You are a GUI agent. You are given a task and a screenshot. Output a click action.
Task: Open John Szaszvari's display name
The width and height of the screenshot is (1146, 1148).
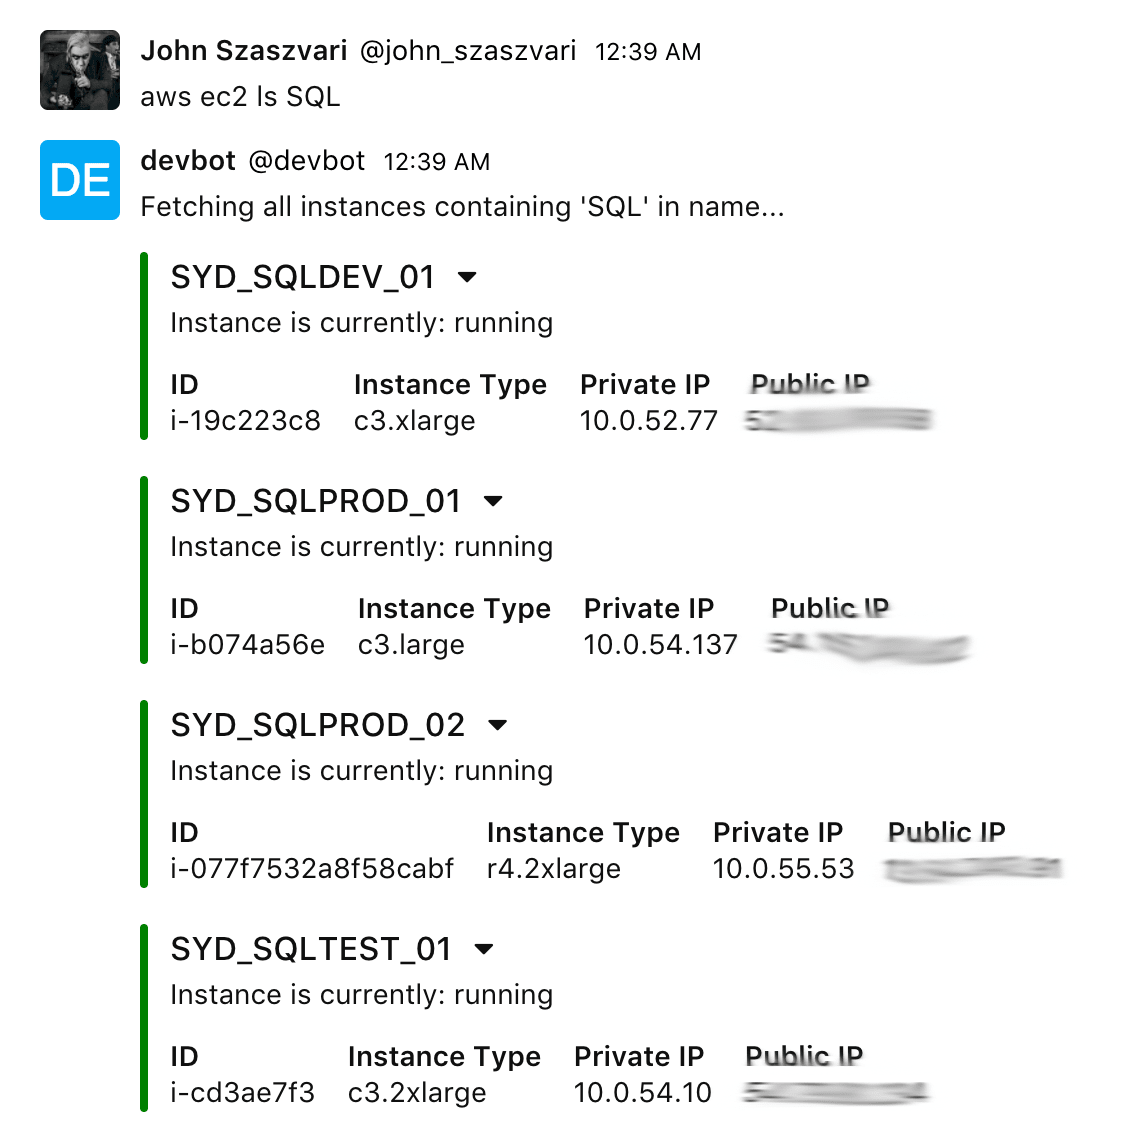[244, 51]
